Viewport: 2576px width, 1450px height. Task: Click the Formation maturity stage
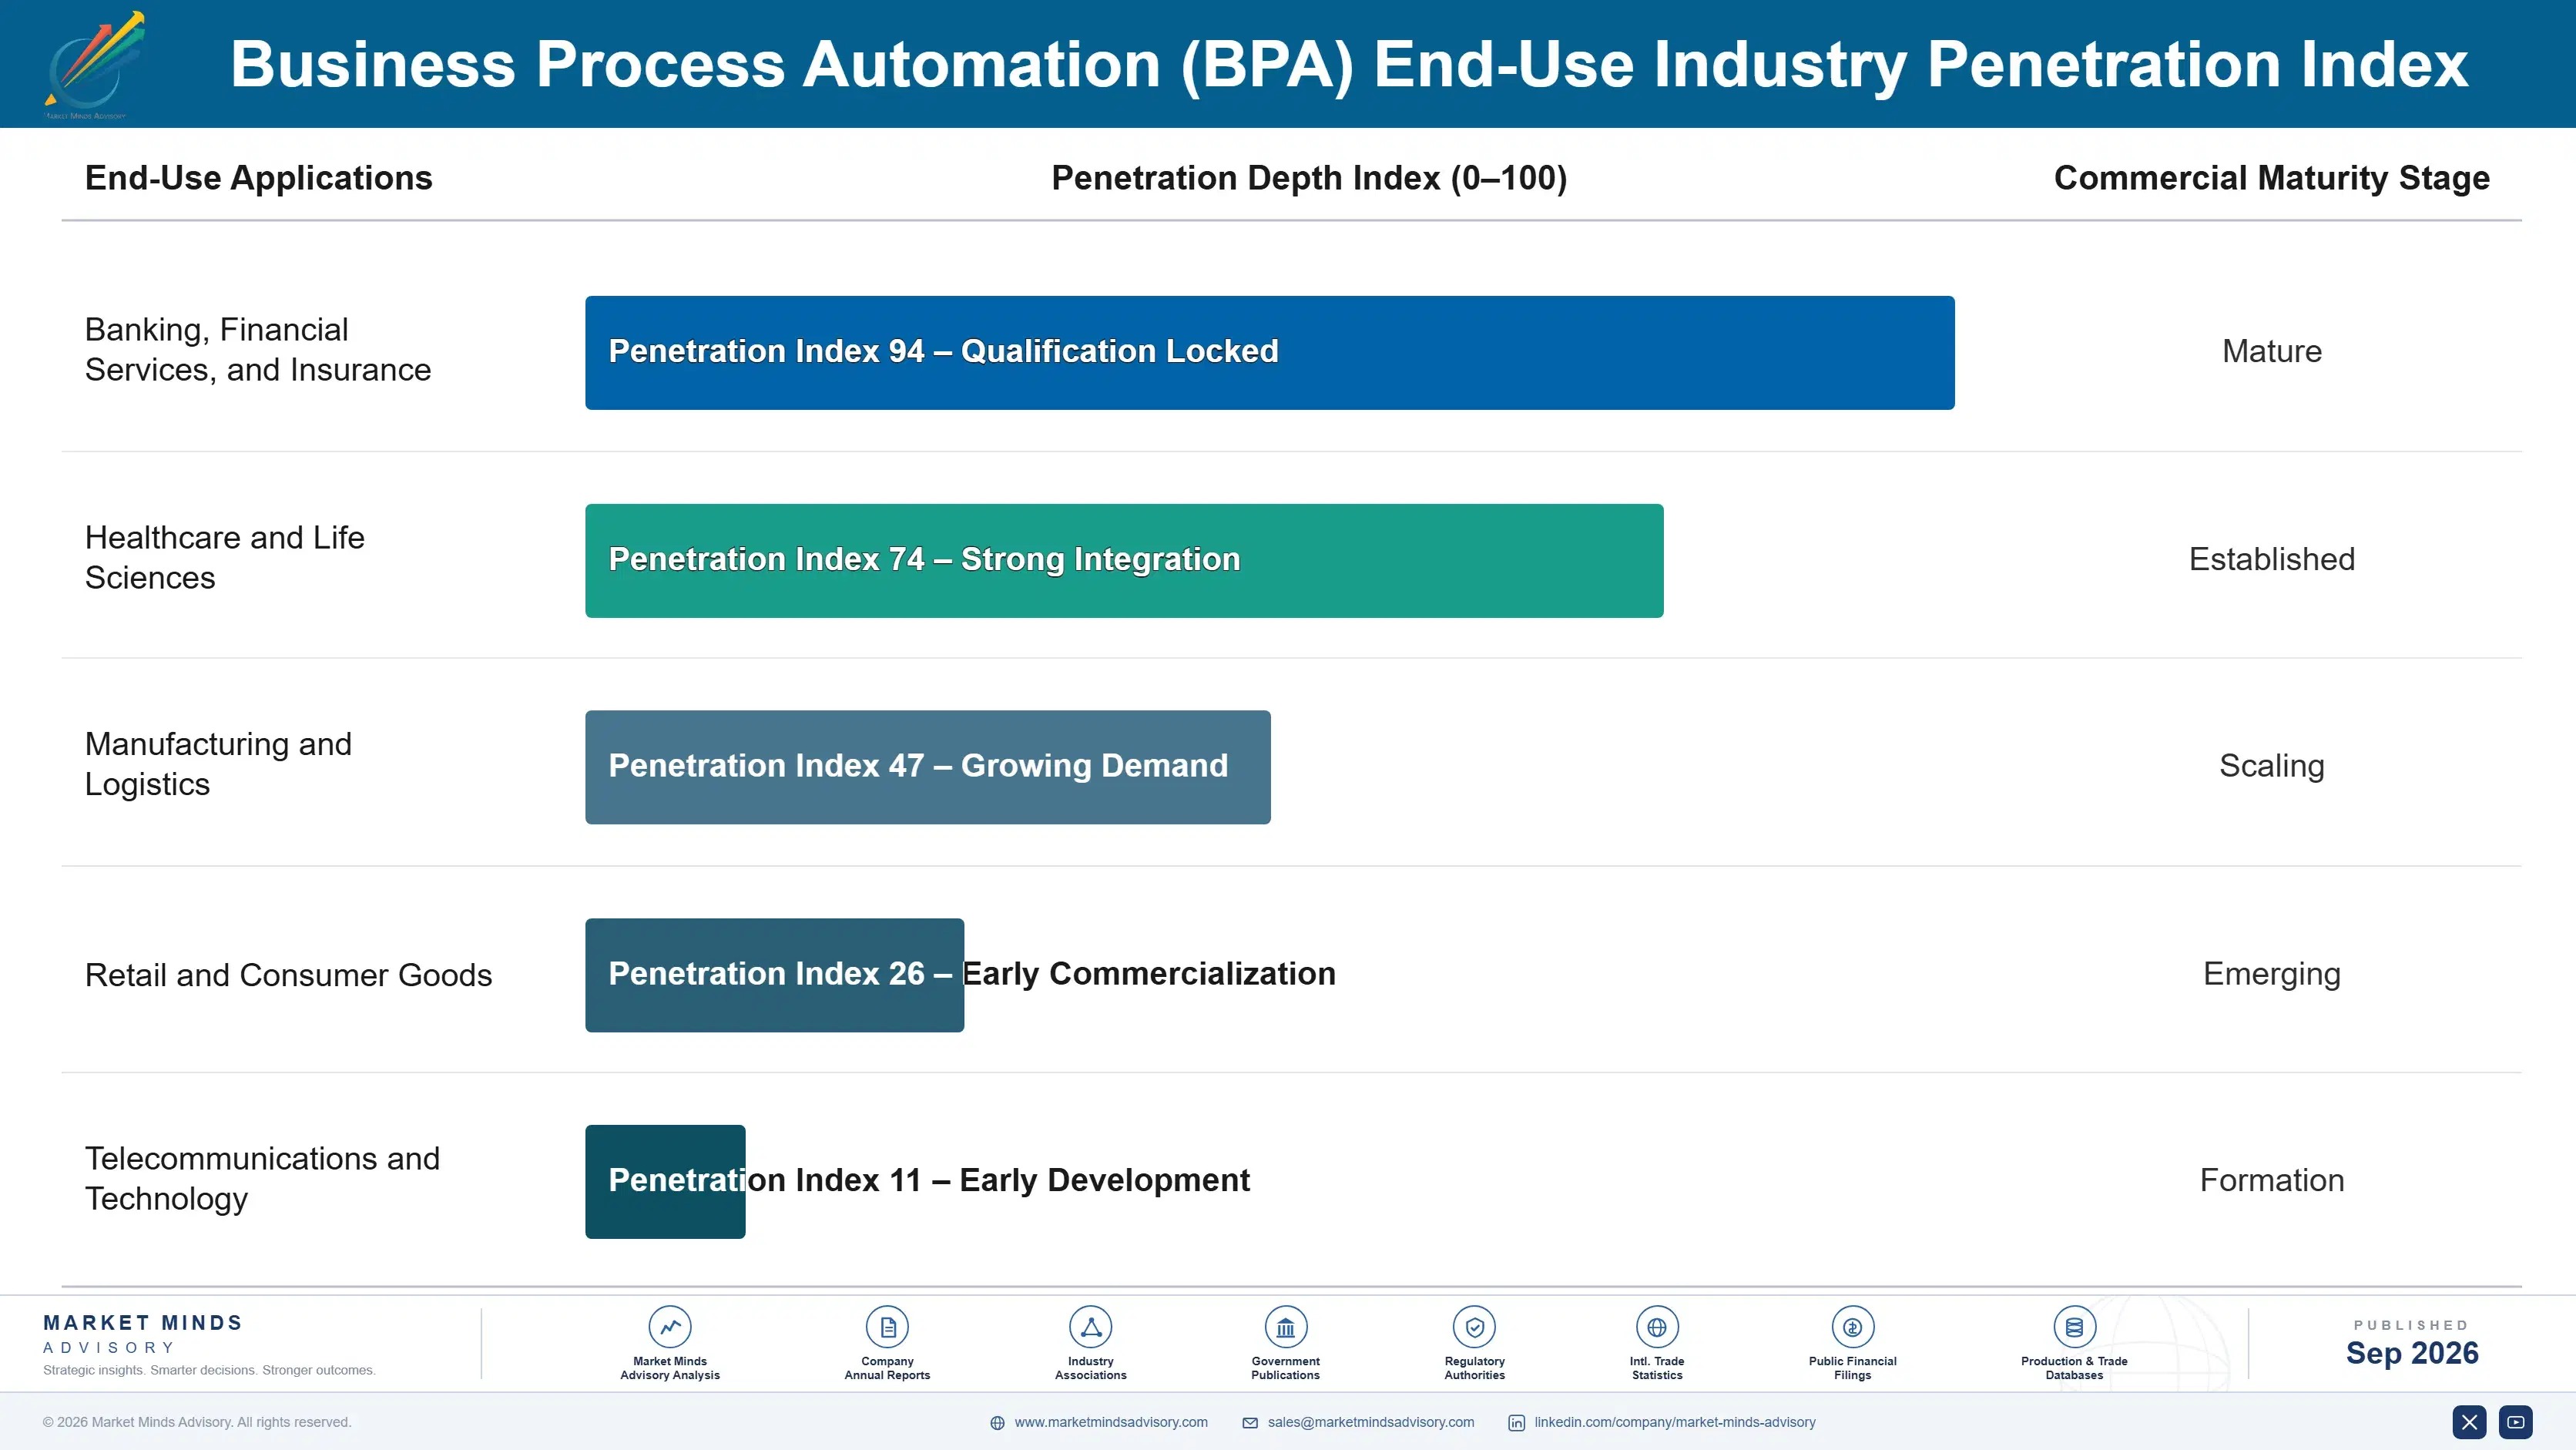pos(2271,1180)
